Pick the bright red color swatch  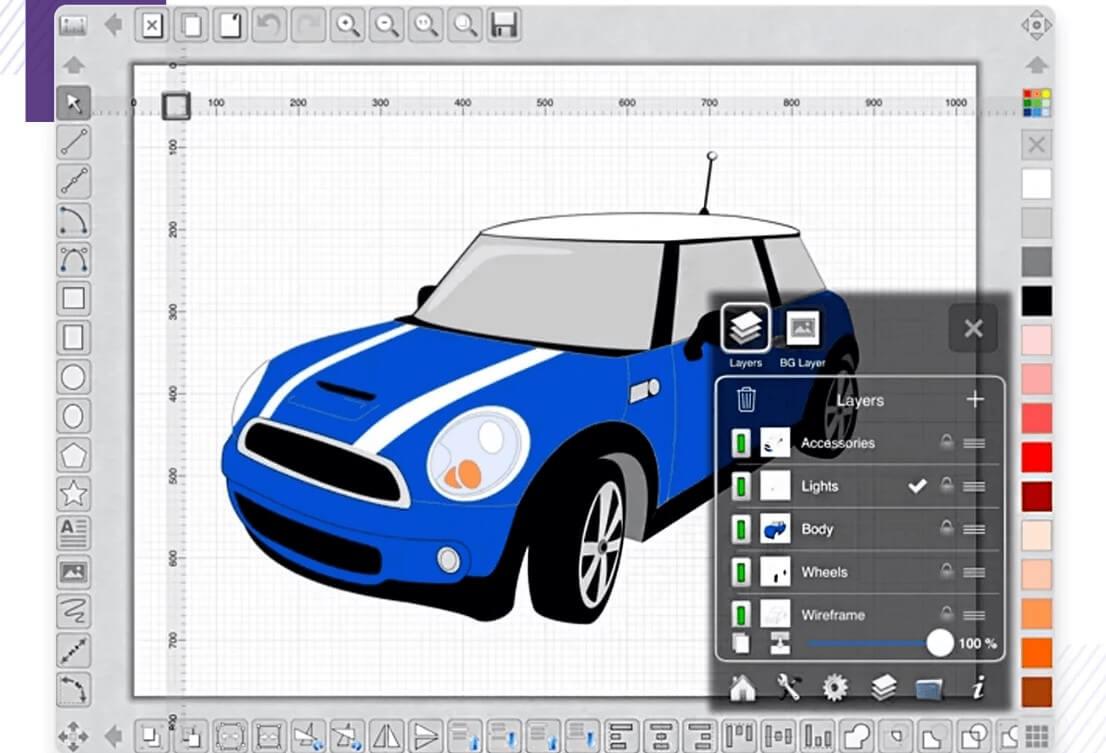(1037, 458)
